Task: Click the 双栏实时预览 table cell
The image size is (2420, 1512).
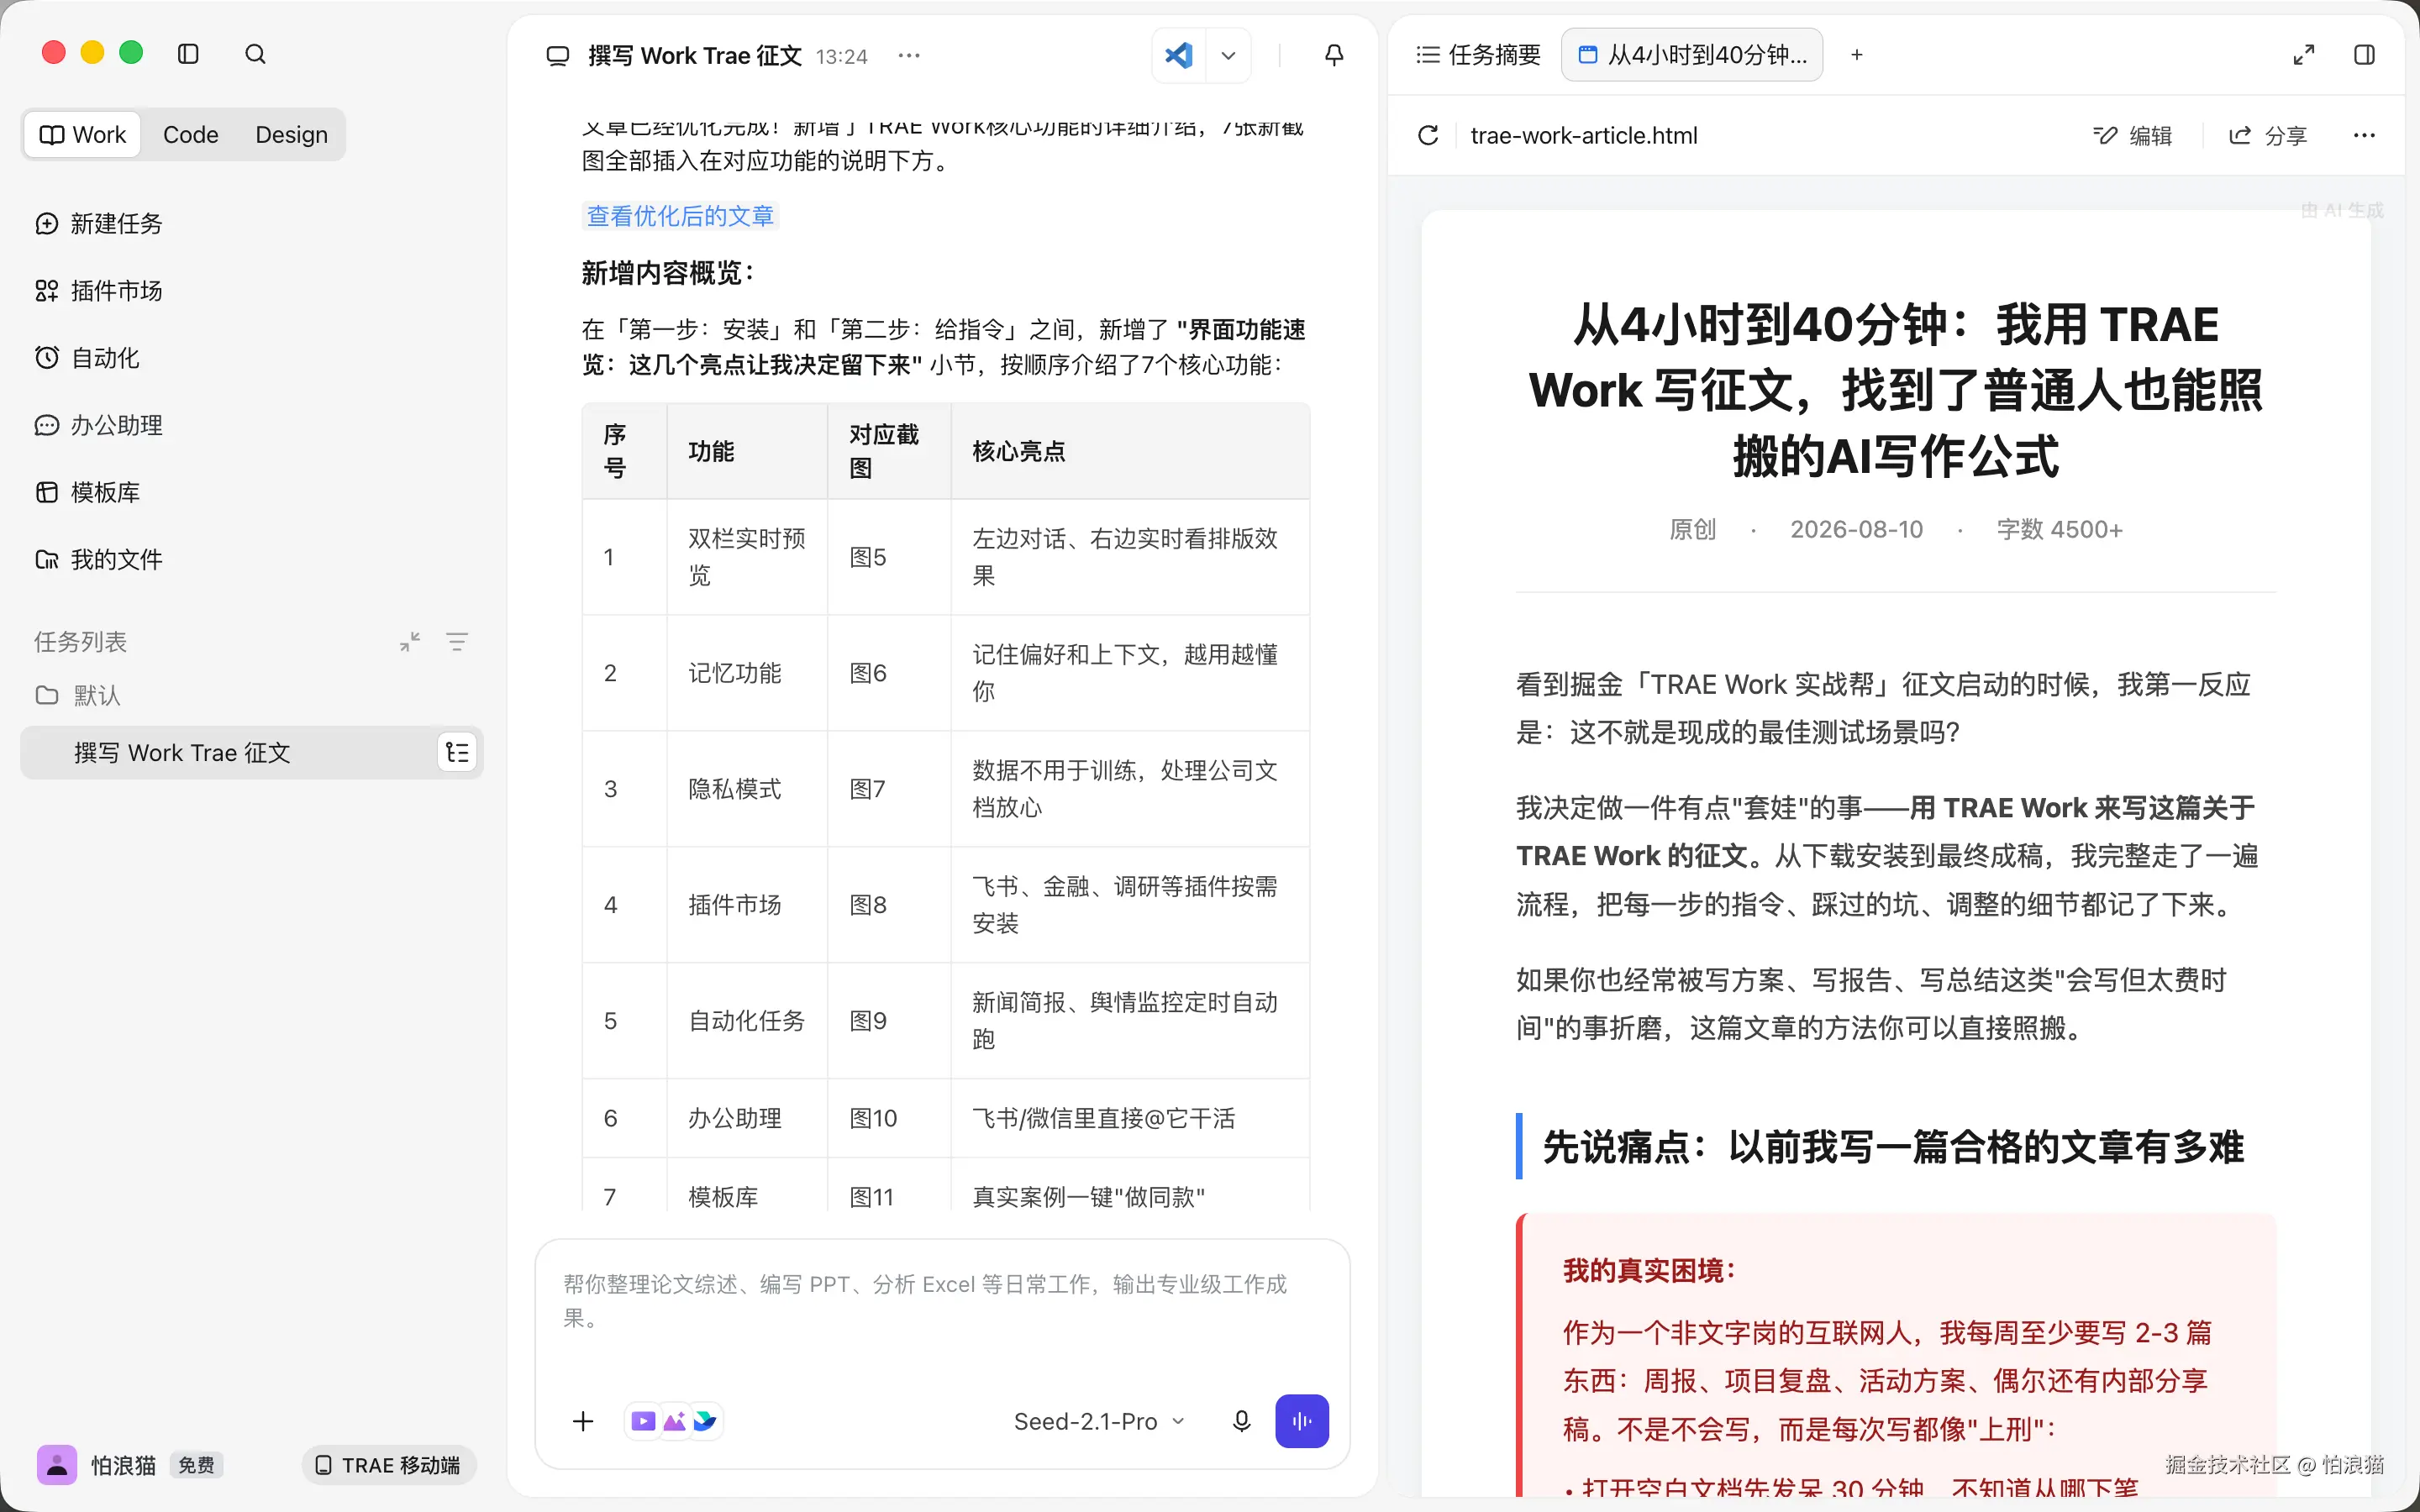Action: click(747, 557)
